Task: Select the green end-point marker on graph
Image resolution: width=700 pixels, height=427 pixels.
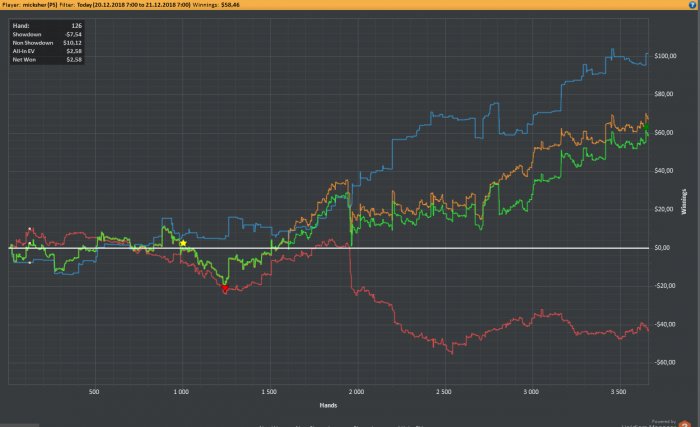Action: (646, 127)
